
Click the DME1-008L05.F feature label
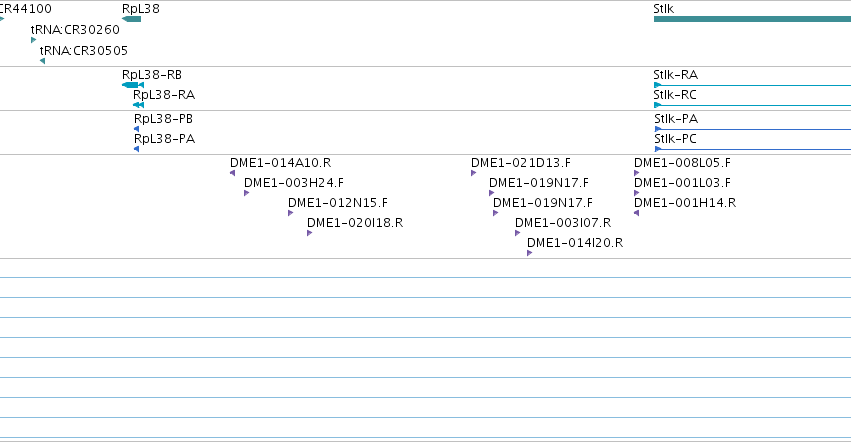(x=682, y=162)
